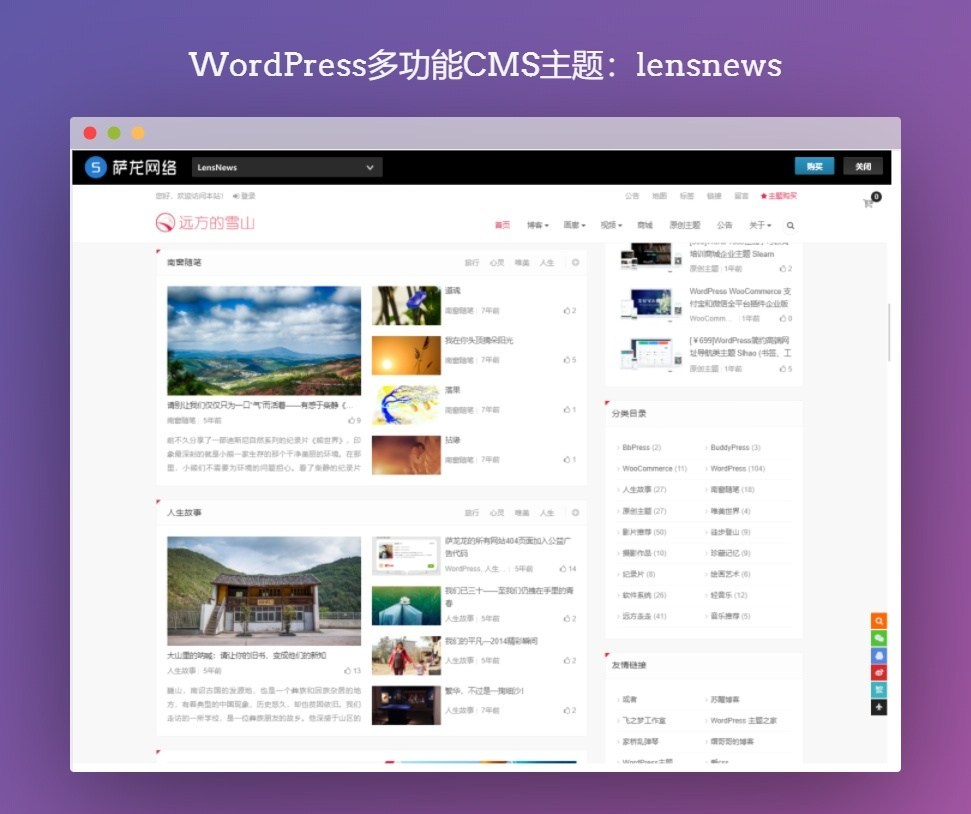Open the LensNews theme selector dropdown
971x814 pixels.
(287, 167)
